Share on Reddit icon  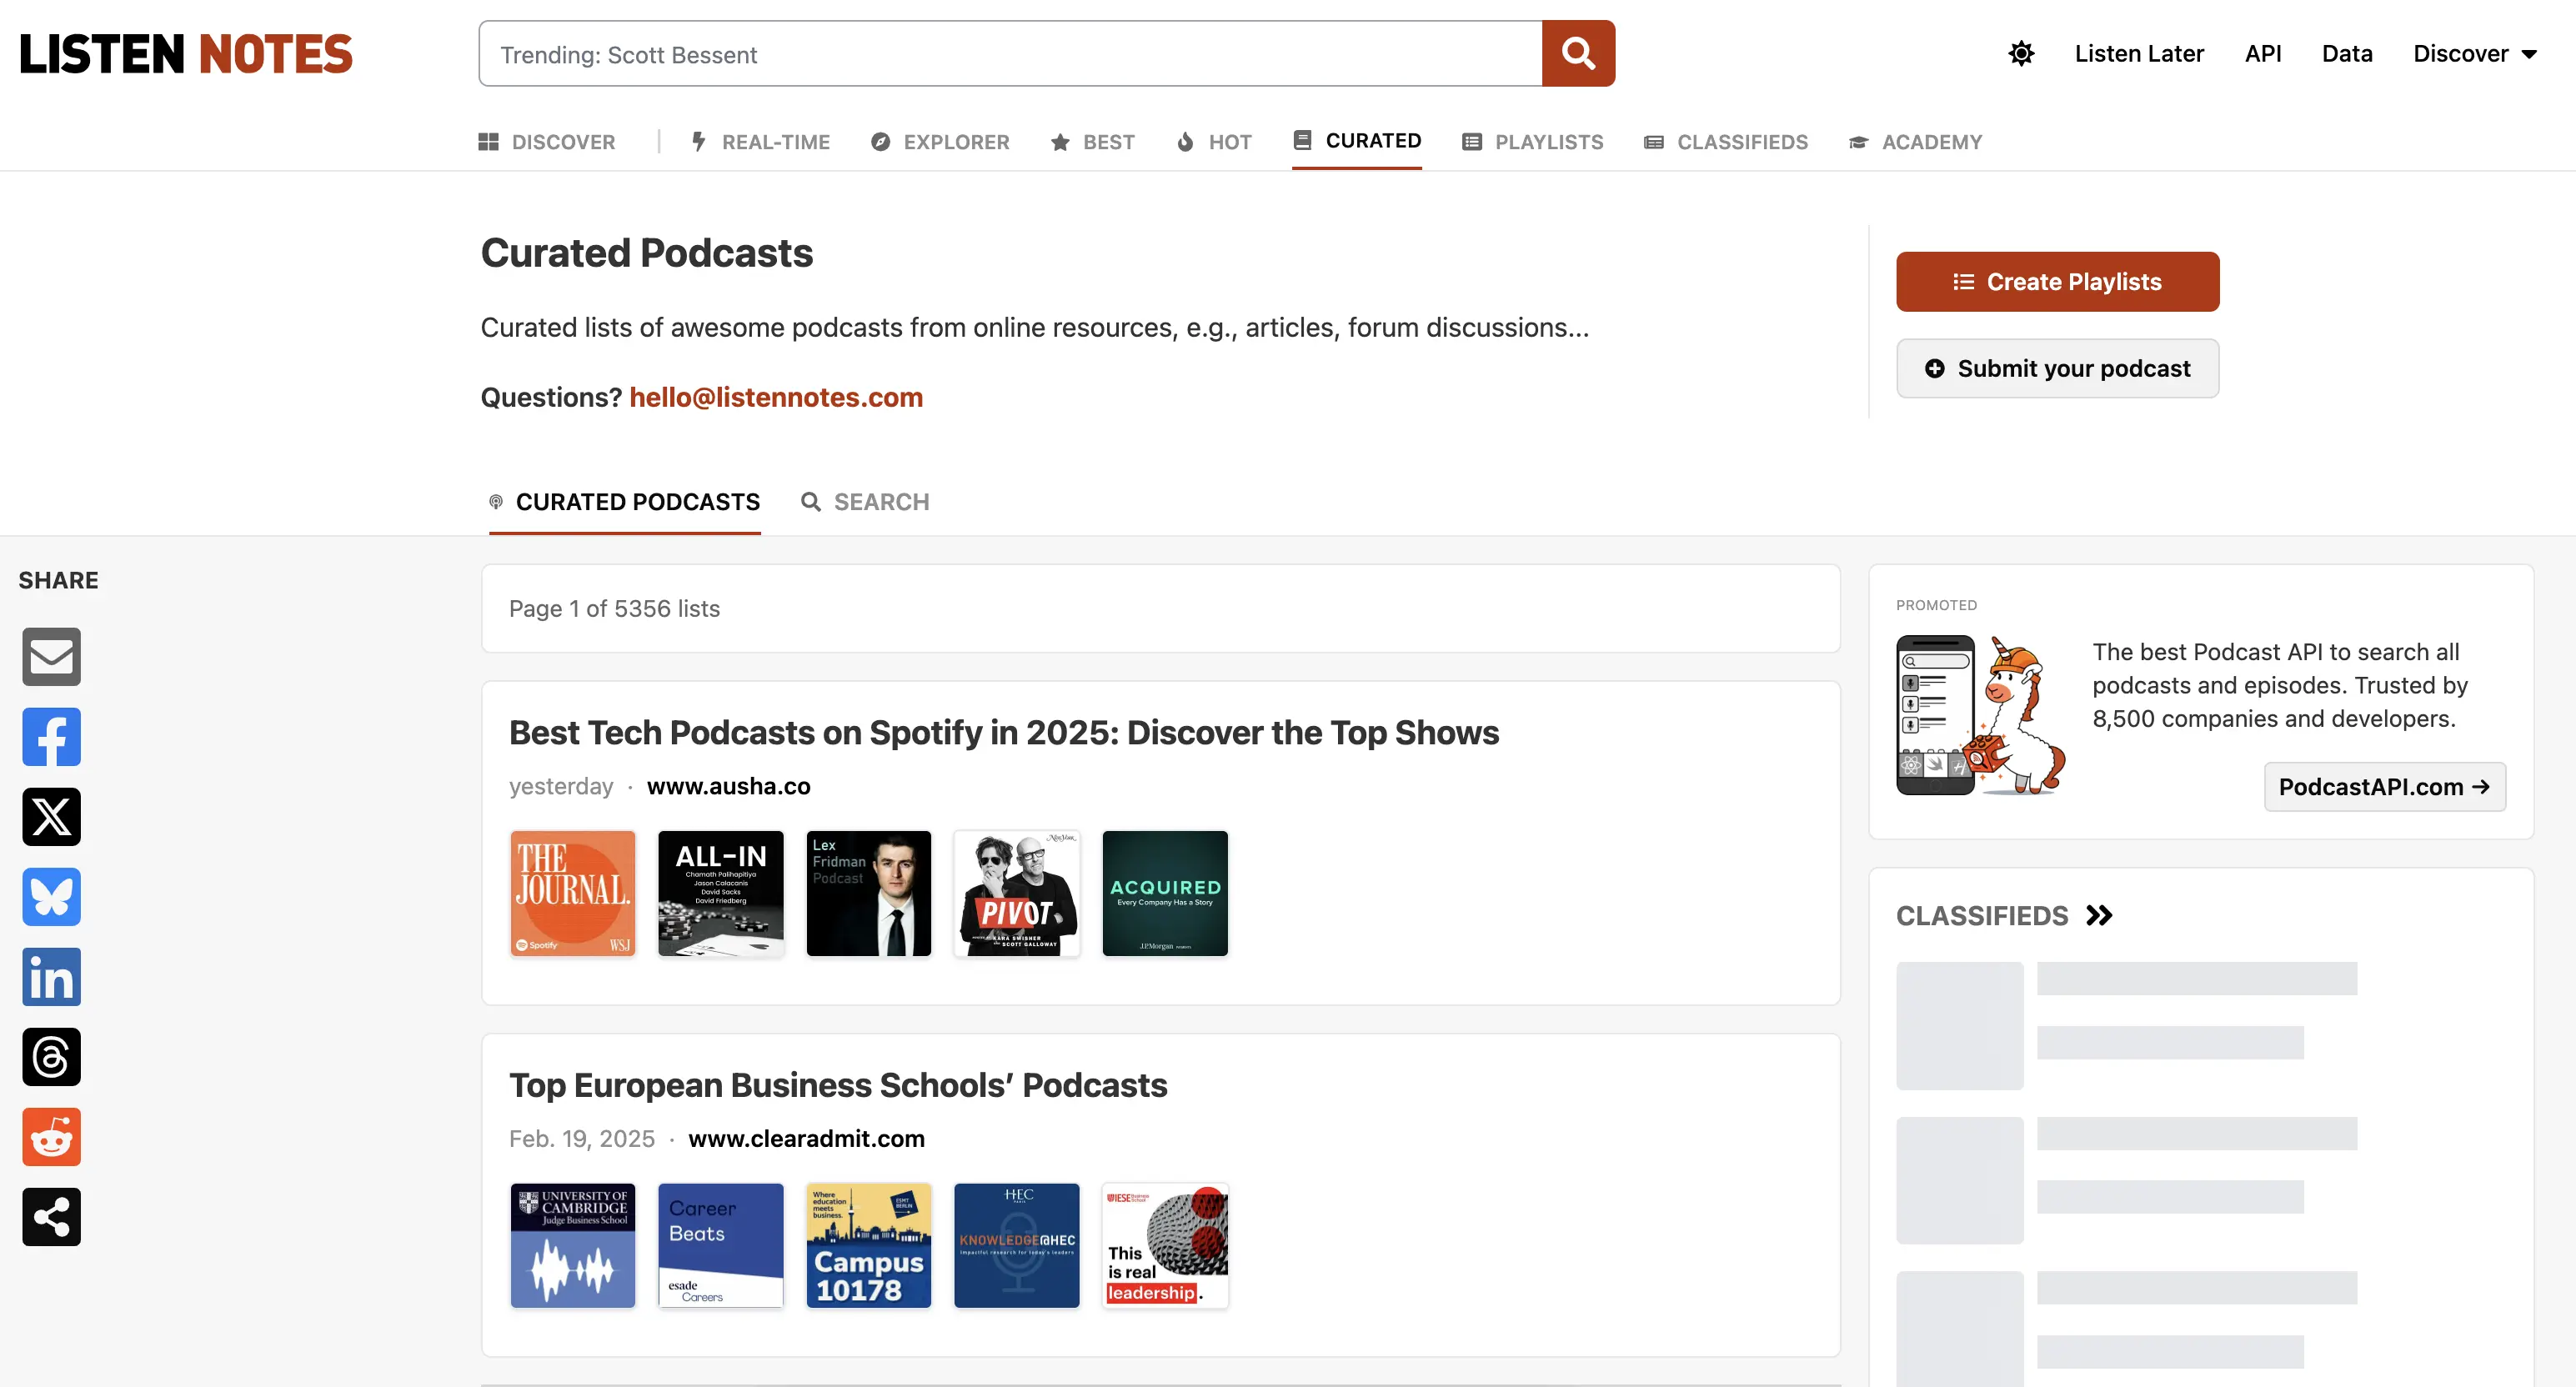coord(51,1137)
